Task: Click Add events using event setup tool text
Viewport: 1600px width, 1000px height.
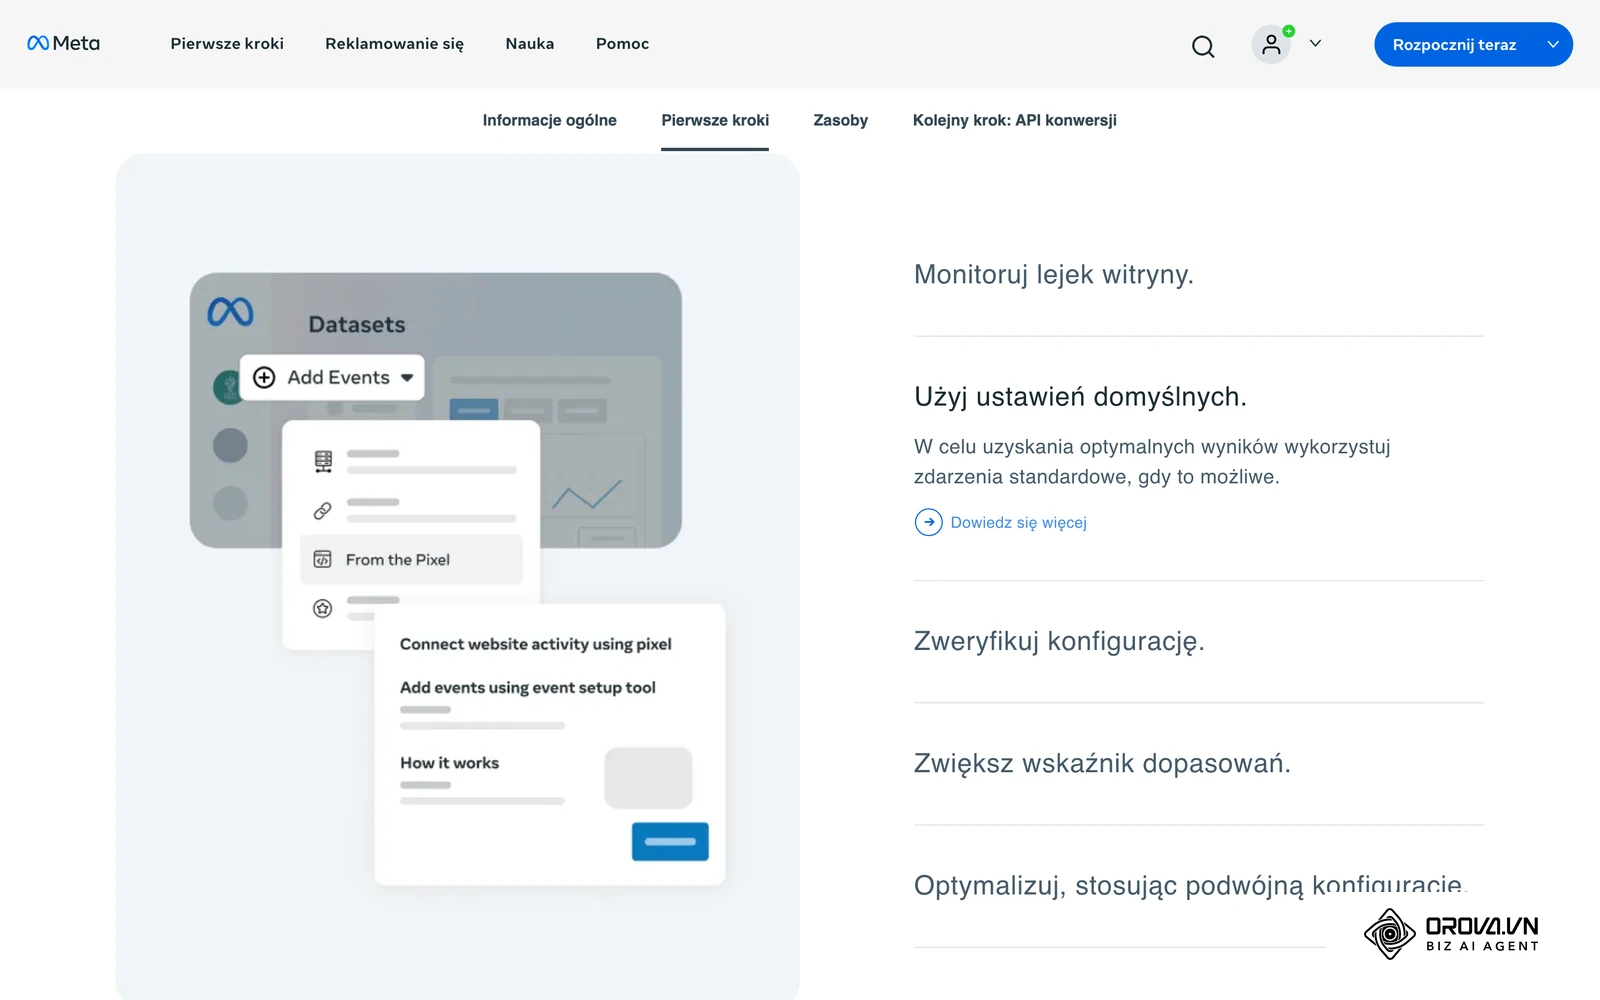Action: point(528,688)
